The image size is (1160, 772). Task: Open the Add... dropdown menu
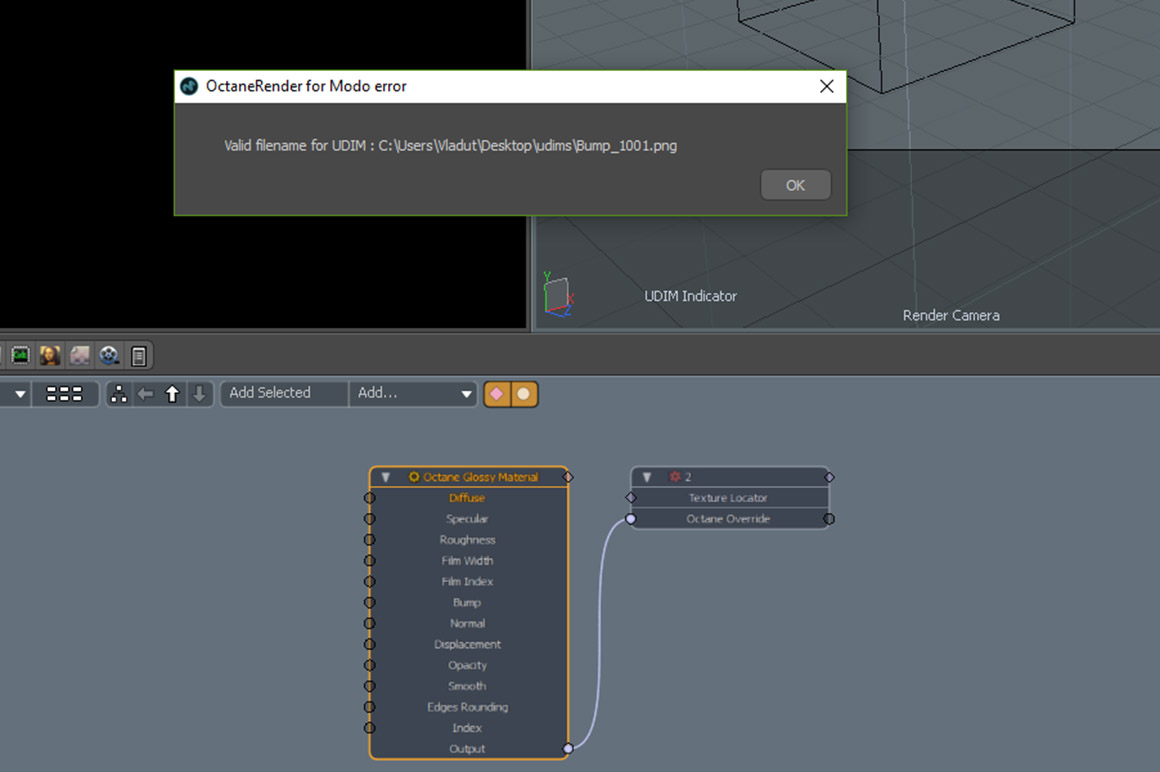pos(413,393)
